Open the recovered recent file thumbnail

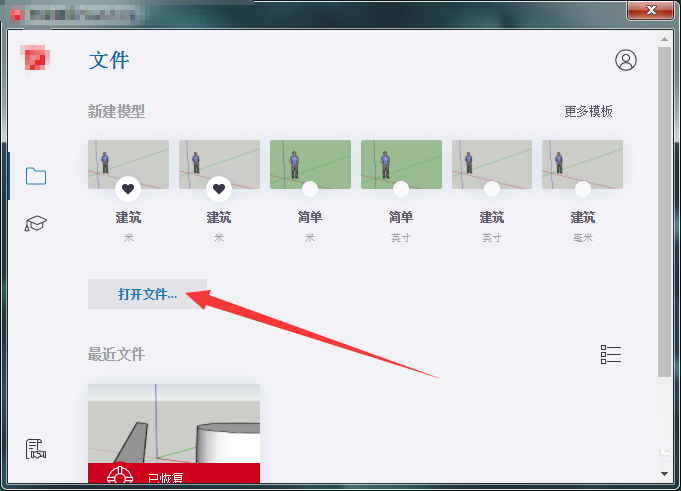coord(174,433)
